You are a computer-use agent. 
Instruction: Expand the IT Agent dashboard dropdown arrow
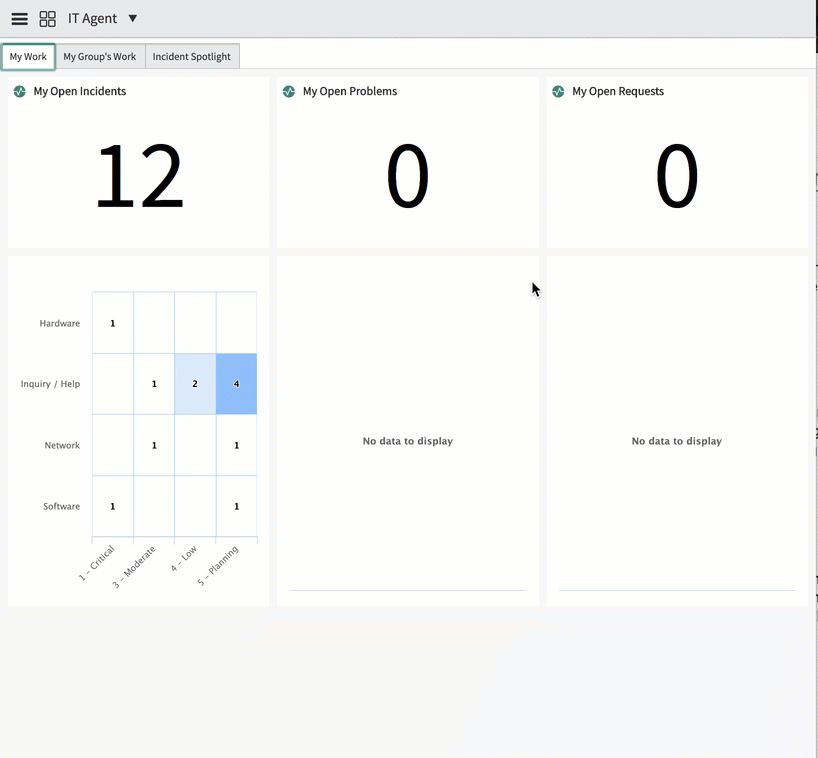pos(133,18)
